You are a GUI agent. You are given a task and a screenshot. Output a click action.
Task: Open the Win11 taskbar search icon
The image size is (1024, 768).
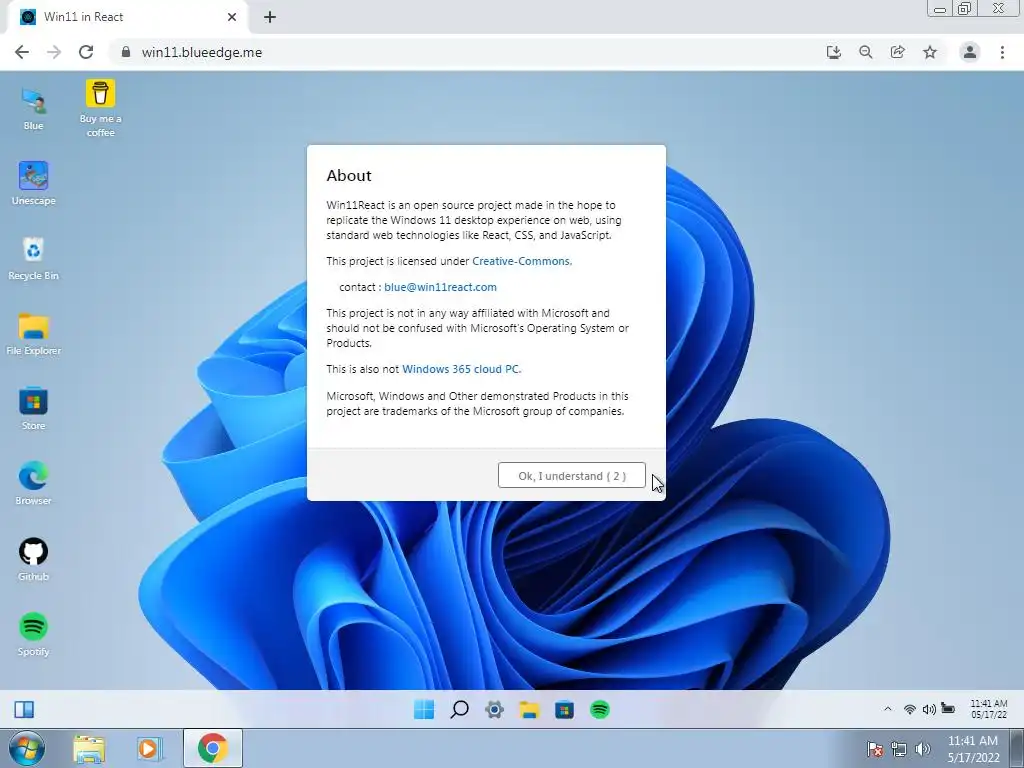click(459, 709)
